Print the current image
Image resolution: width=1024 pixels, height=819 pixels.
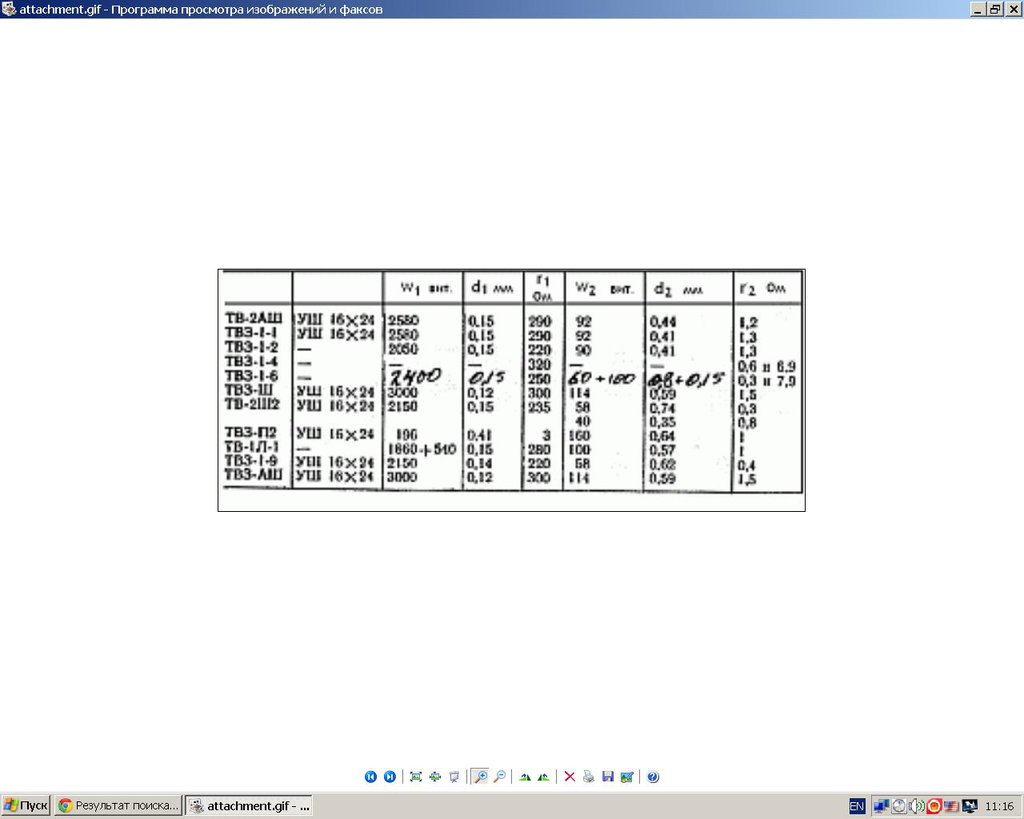[x=589, y=776]
